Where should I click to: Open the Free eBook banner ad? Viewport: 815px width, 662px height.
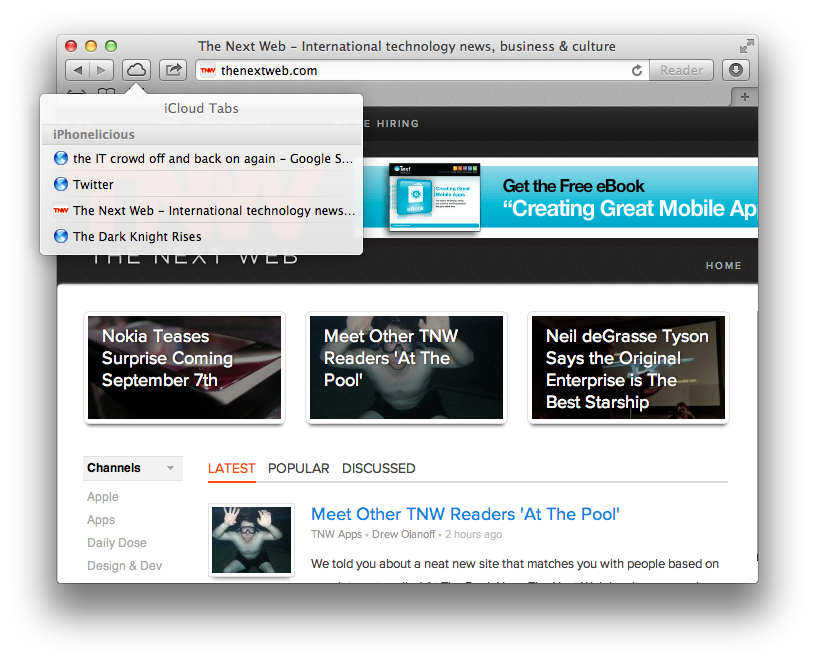(560, 197)
